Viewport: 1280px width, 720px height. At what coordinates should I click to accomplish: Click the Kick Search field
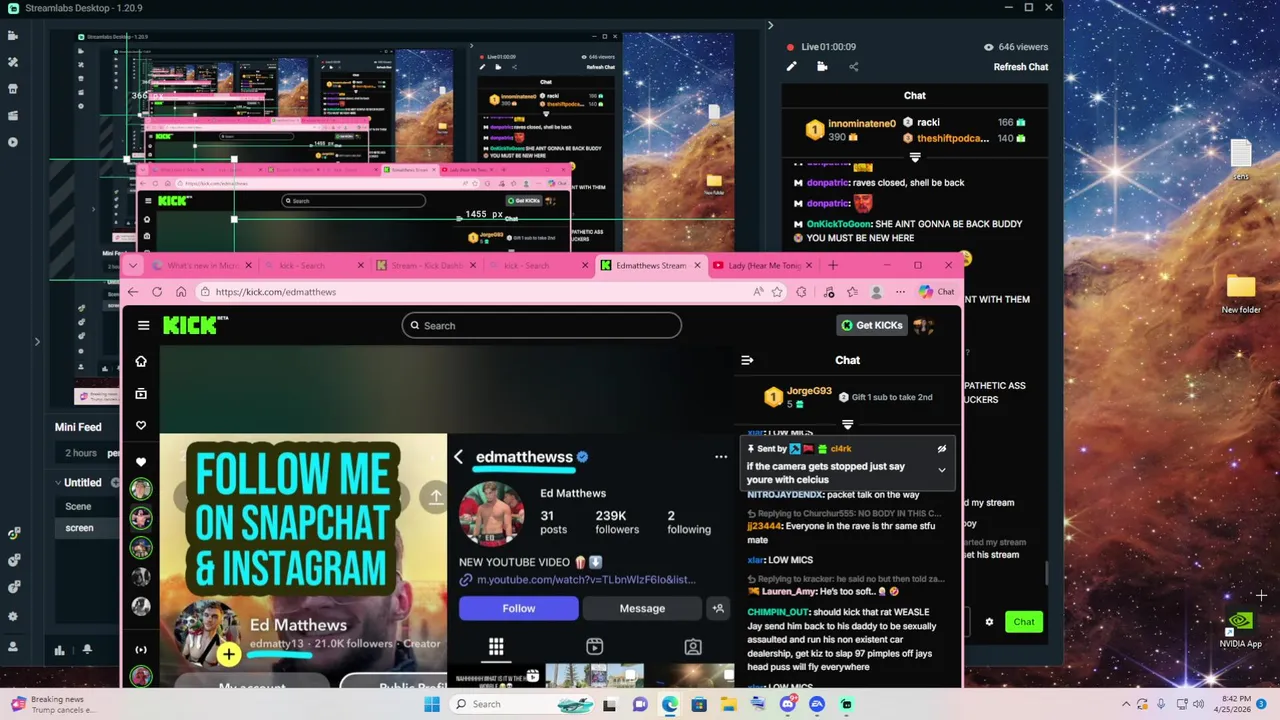tap(541, 325)
